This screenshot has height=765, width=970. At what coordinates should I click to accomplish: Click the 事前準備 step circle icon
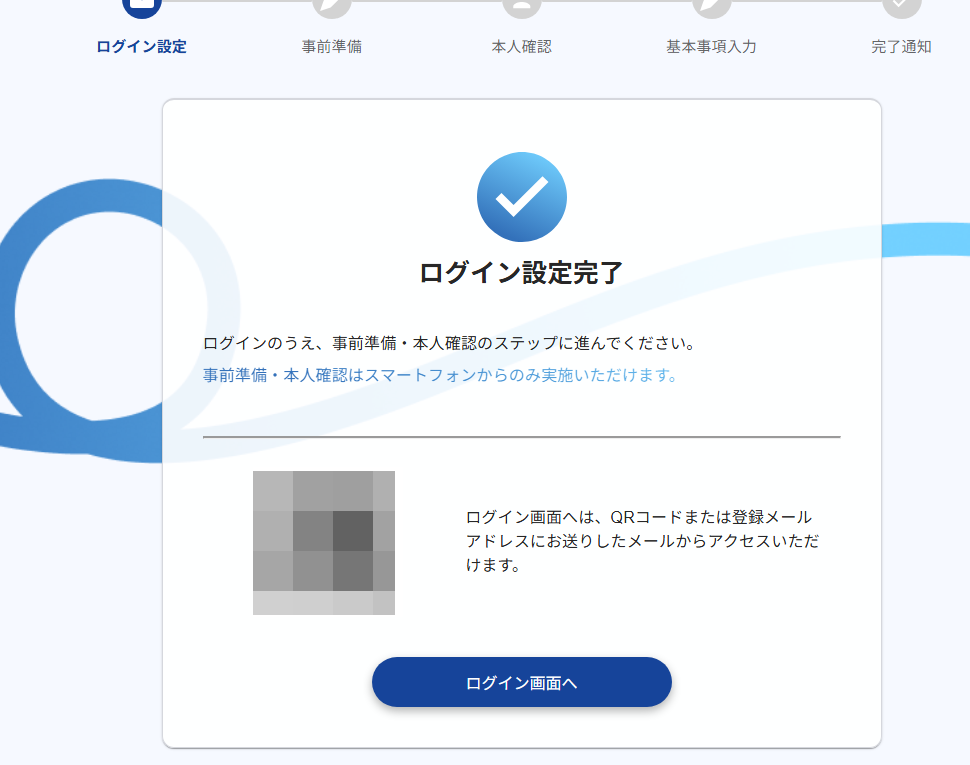point(332,6)
